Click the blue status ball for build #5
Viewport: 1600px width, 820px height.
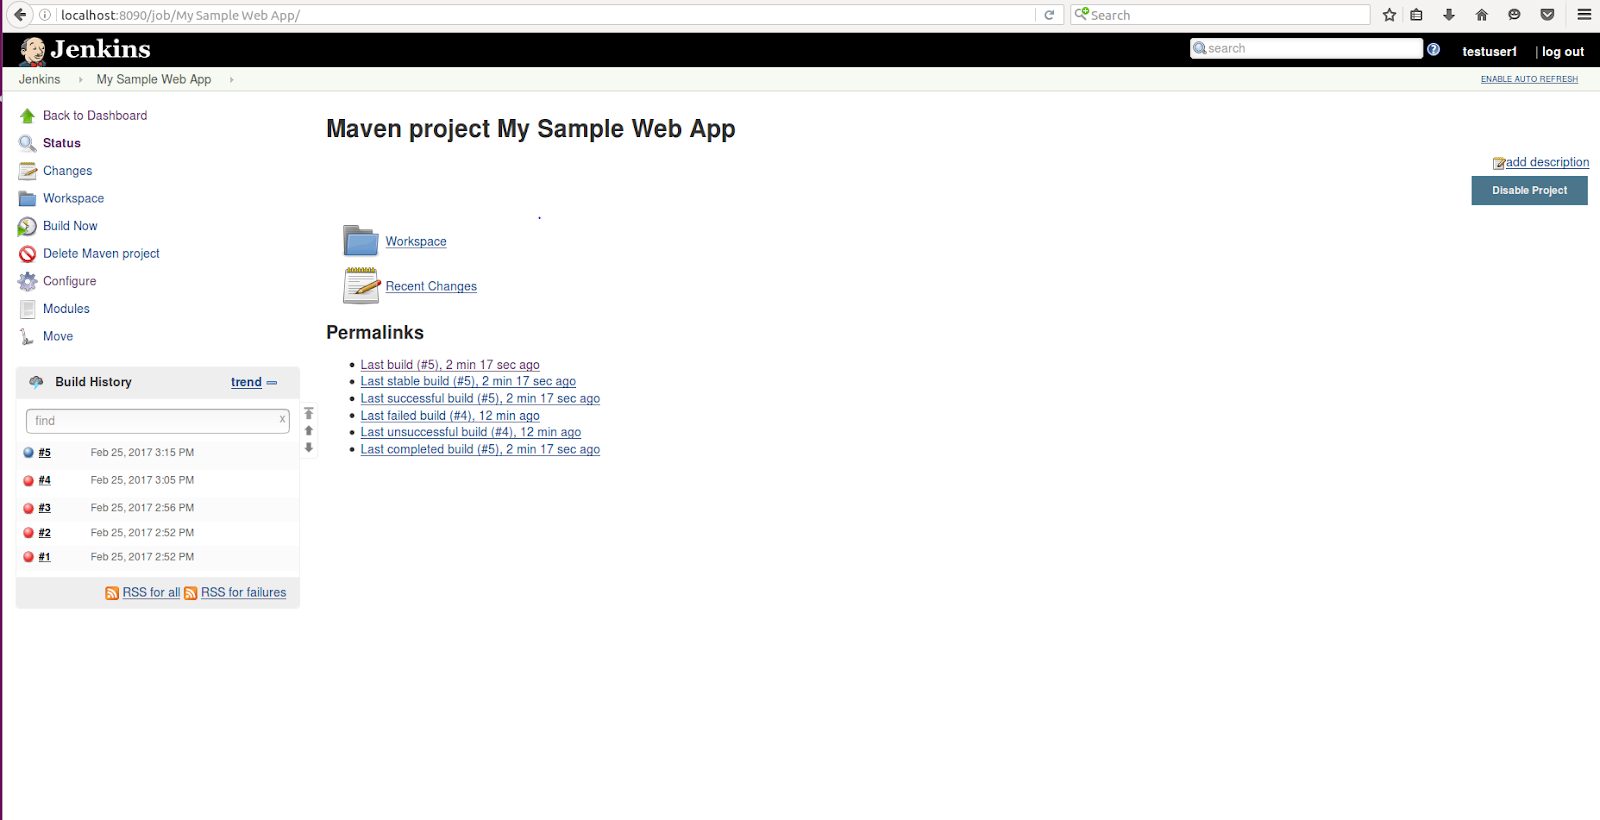point(29,453)
